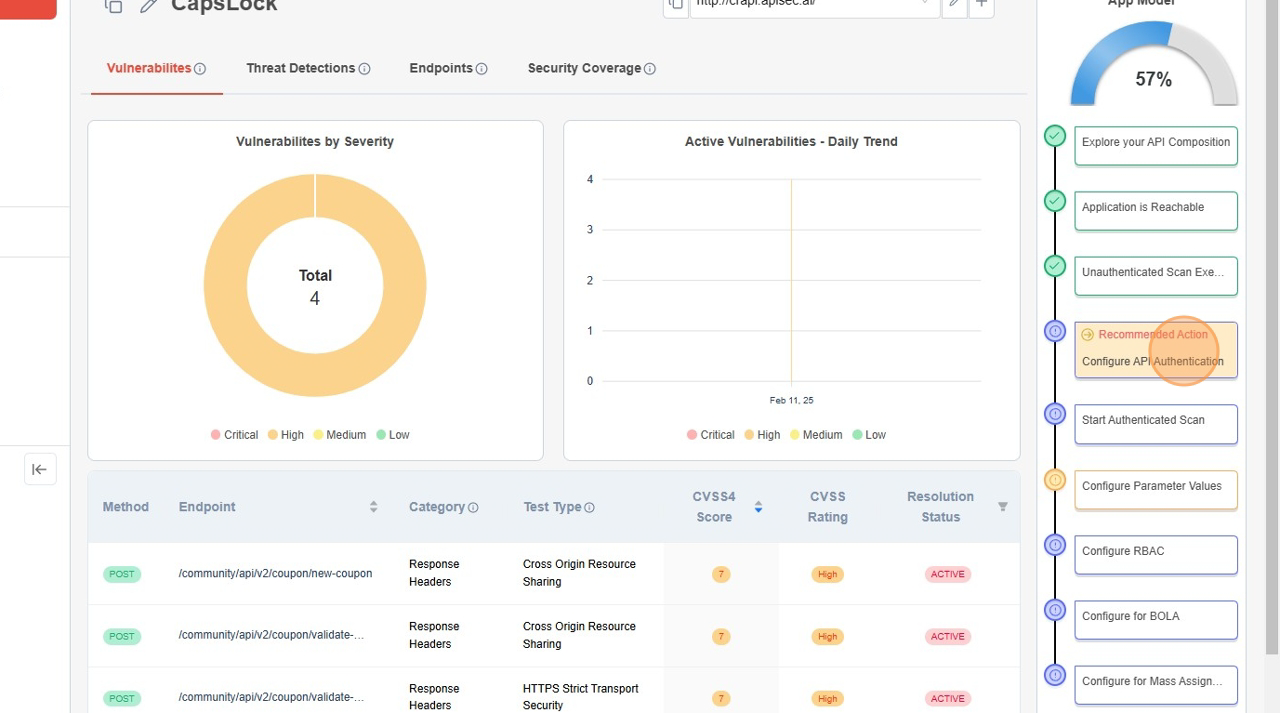Open the Vulnerabilities info tooltip
1280x713 pixels.
[x=199, y=68]
